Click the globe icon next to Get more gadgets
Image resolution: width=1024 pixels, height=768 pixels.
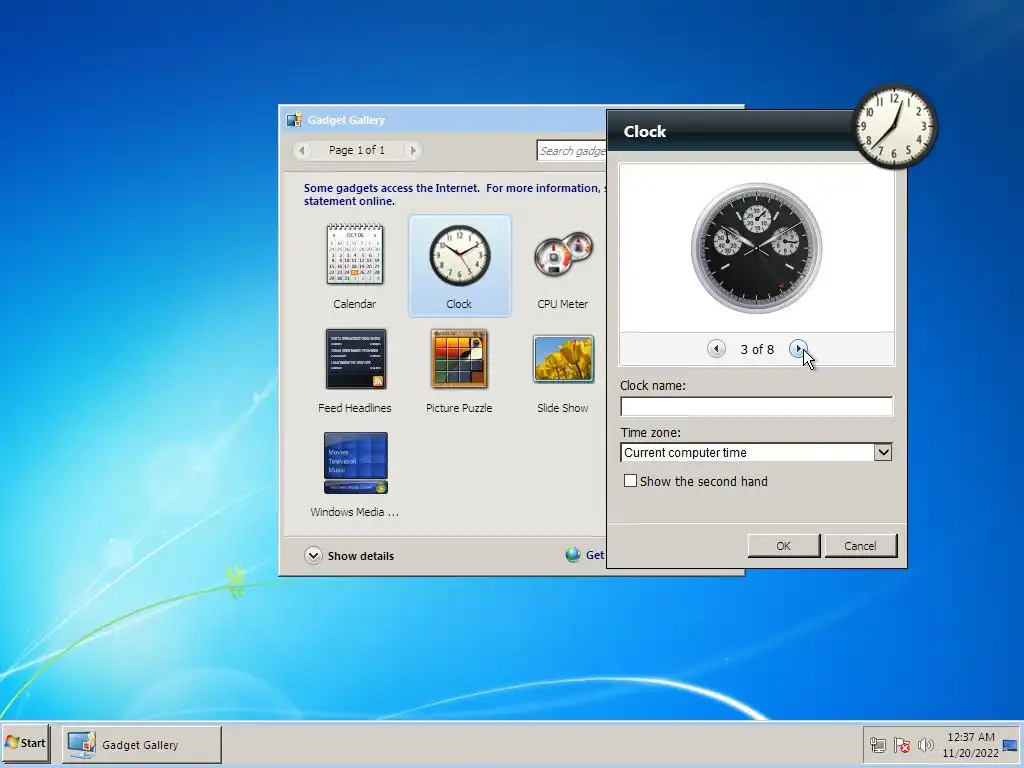tap(573, 555)
